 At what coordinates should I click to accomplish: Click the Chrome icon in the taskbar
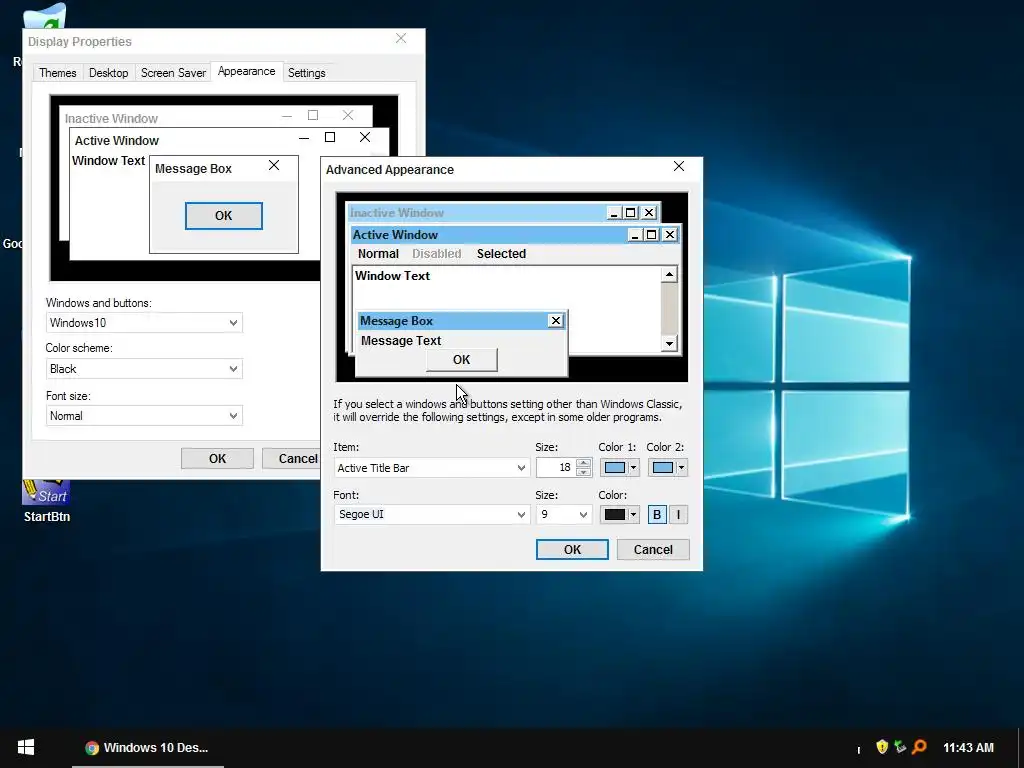coord(92,748)
